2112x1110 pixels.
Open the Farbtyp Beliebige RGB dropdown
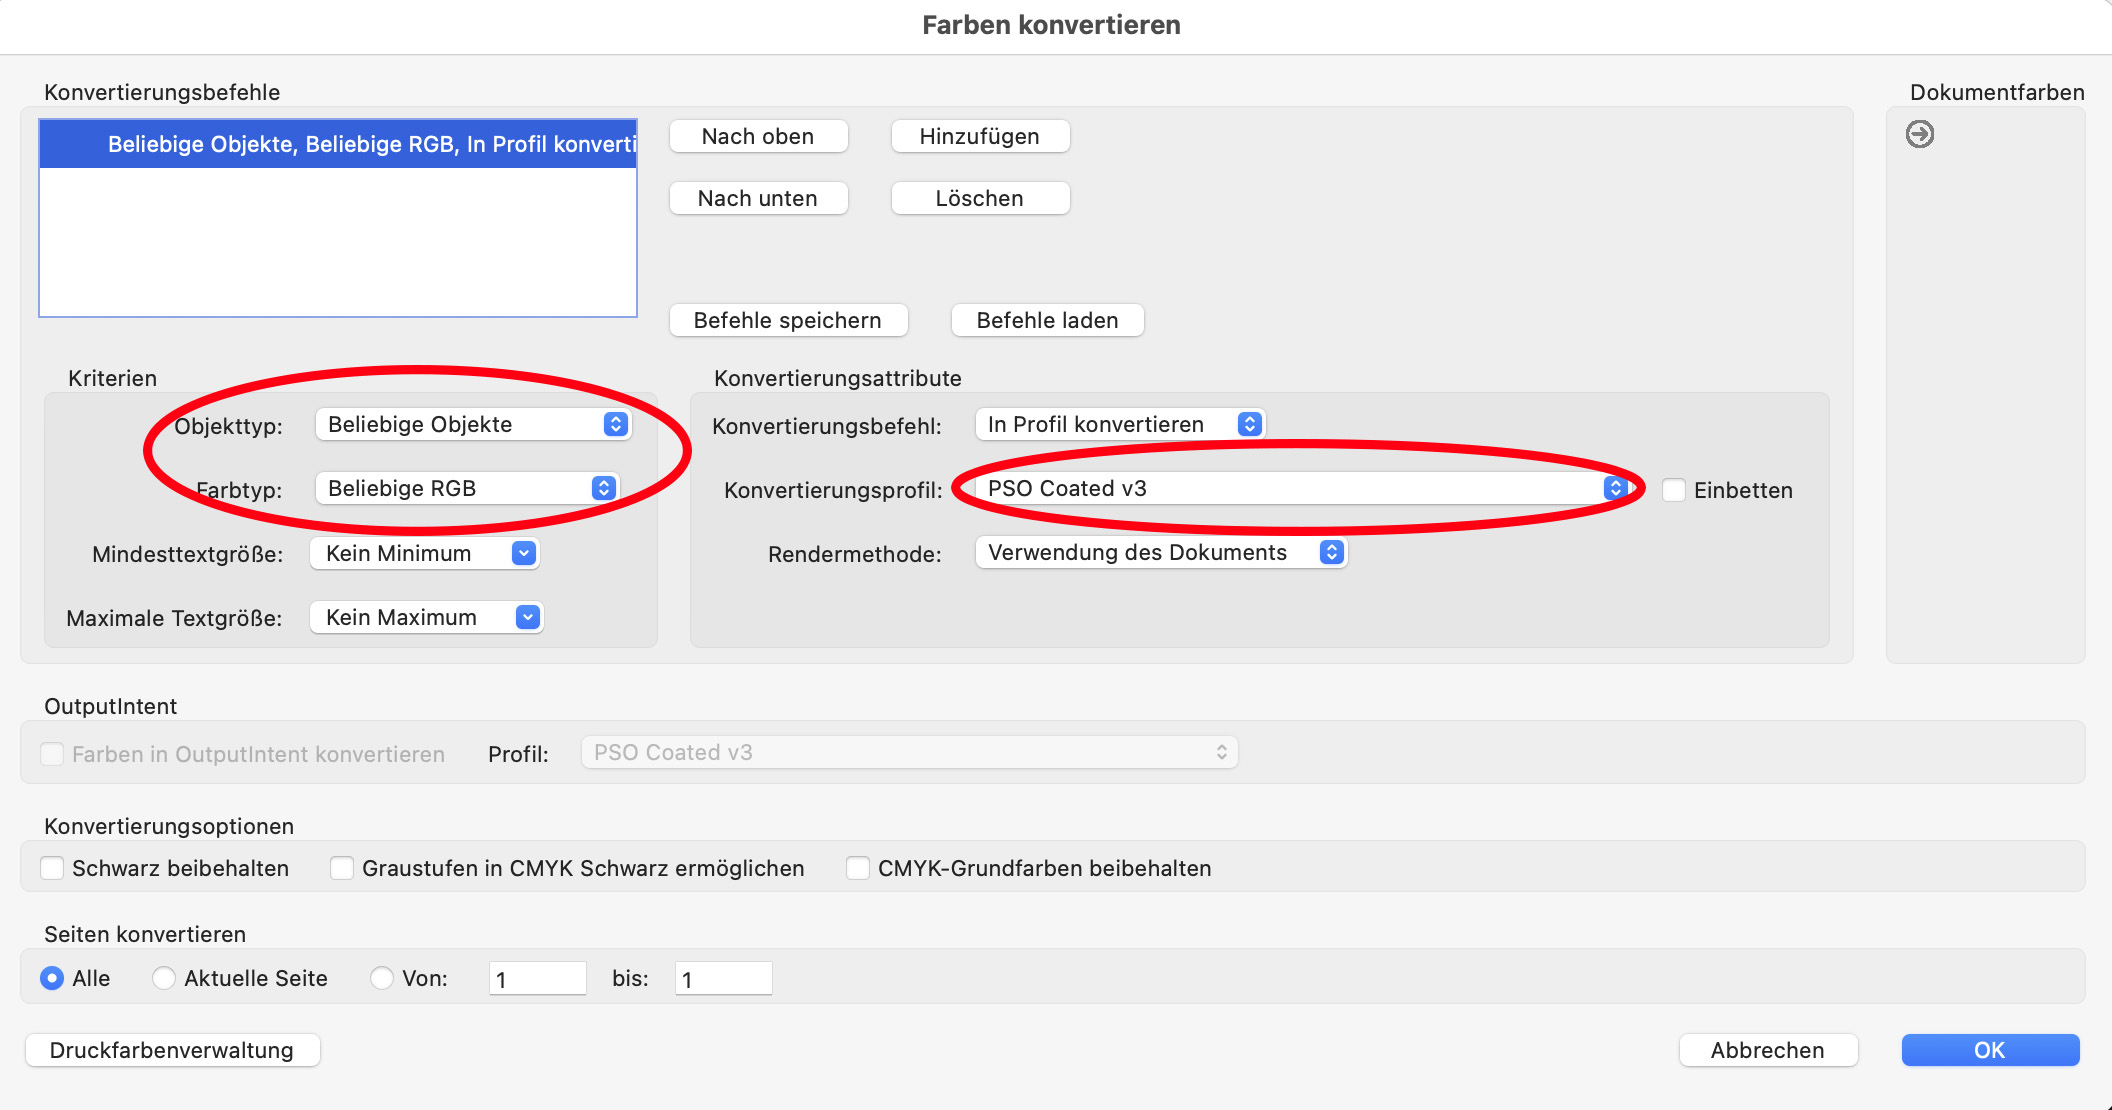pyautogui.click(x=467, y=488)
